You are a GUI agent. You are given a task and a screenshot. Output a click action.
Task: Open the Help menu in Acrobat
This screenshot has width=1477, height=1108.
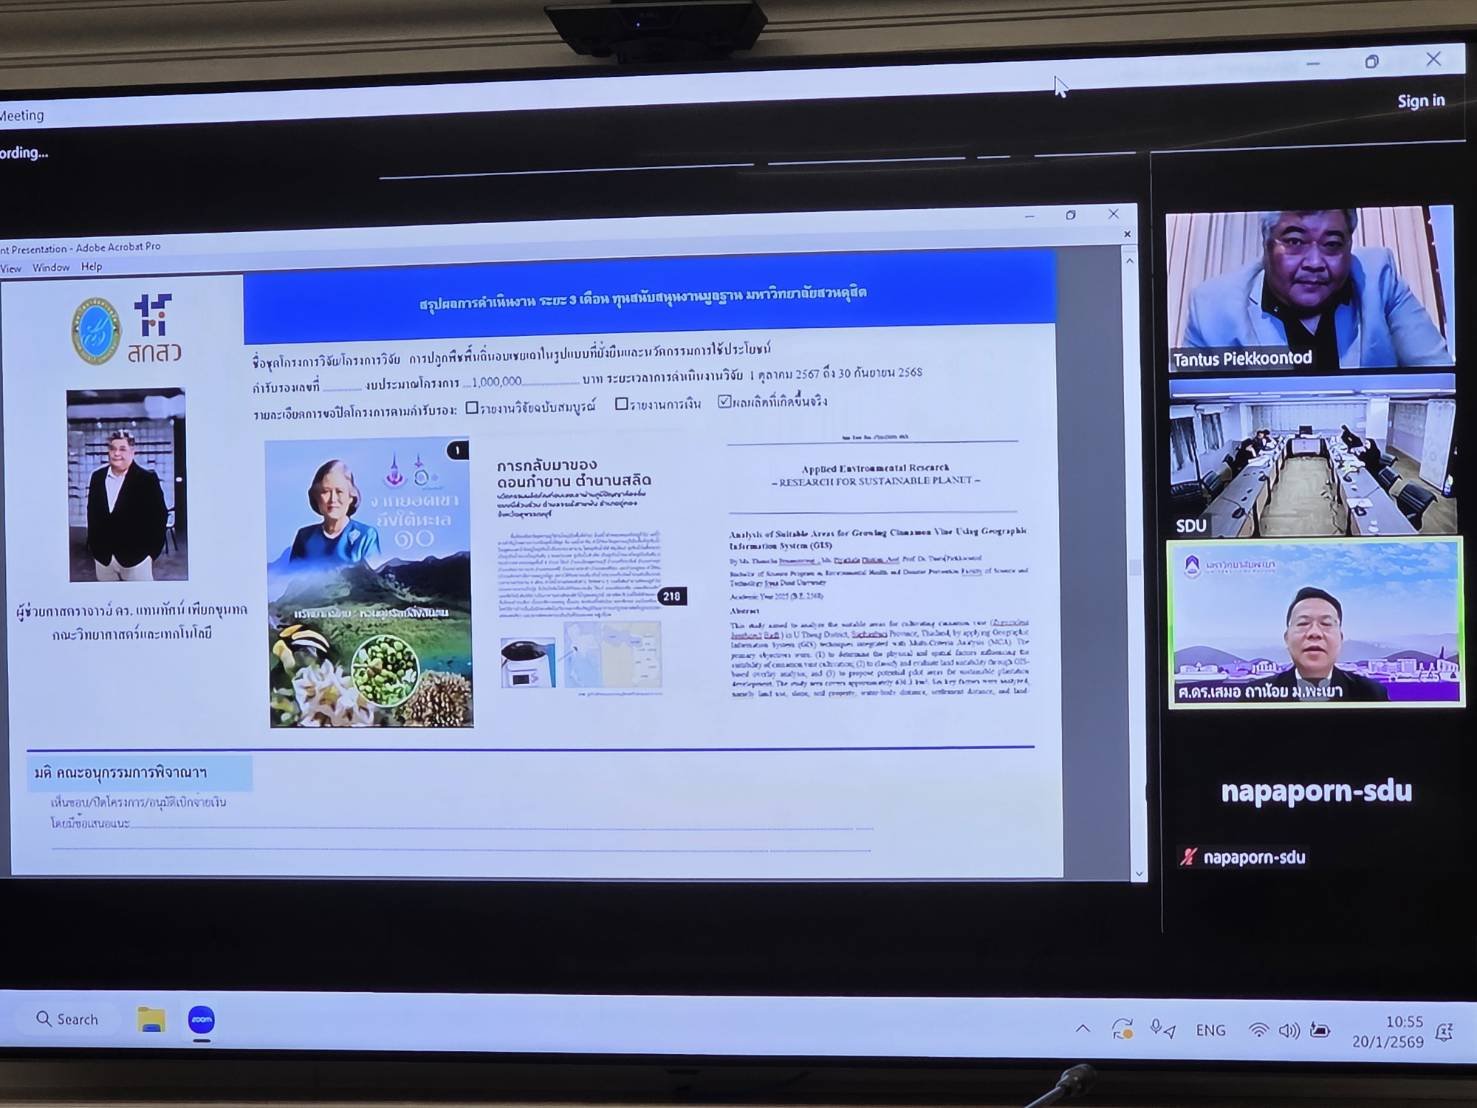coord(92,267)
